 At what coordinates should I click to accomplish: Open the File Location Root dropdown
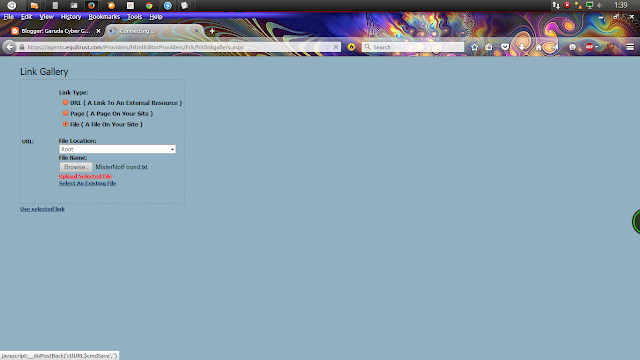tap(118, 149)
